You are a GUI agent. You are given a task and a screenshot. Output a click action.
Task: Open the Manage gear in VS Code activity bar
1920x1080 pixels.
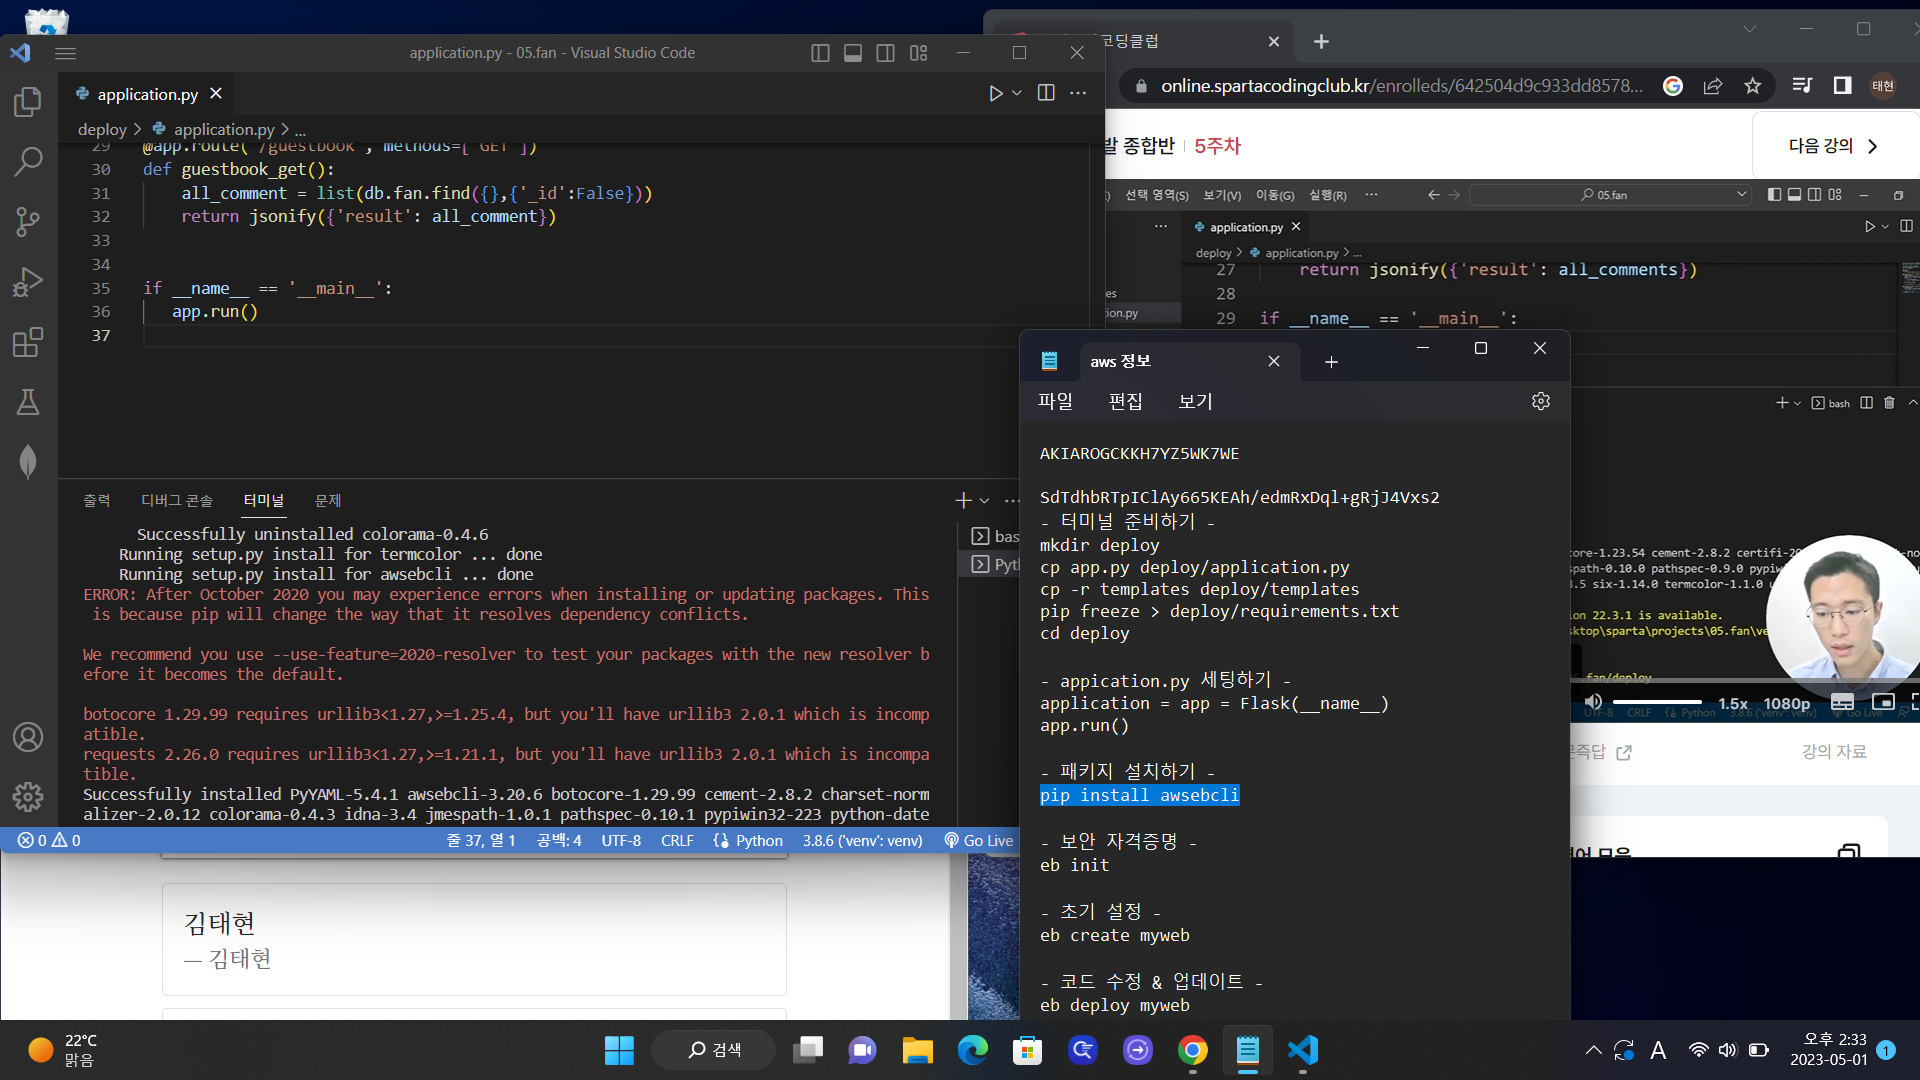click(28, 796)
